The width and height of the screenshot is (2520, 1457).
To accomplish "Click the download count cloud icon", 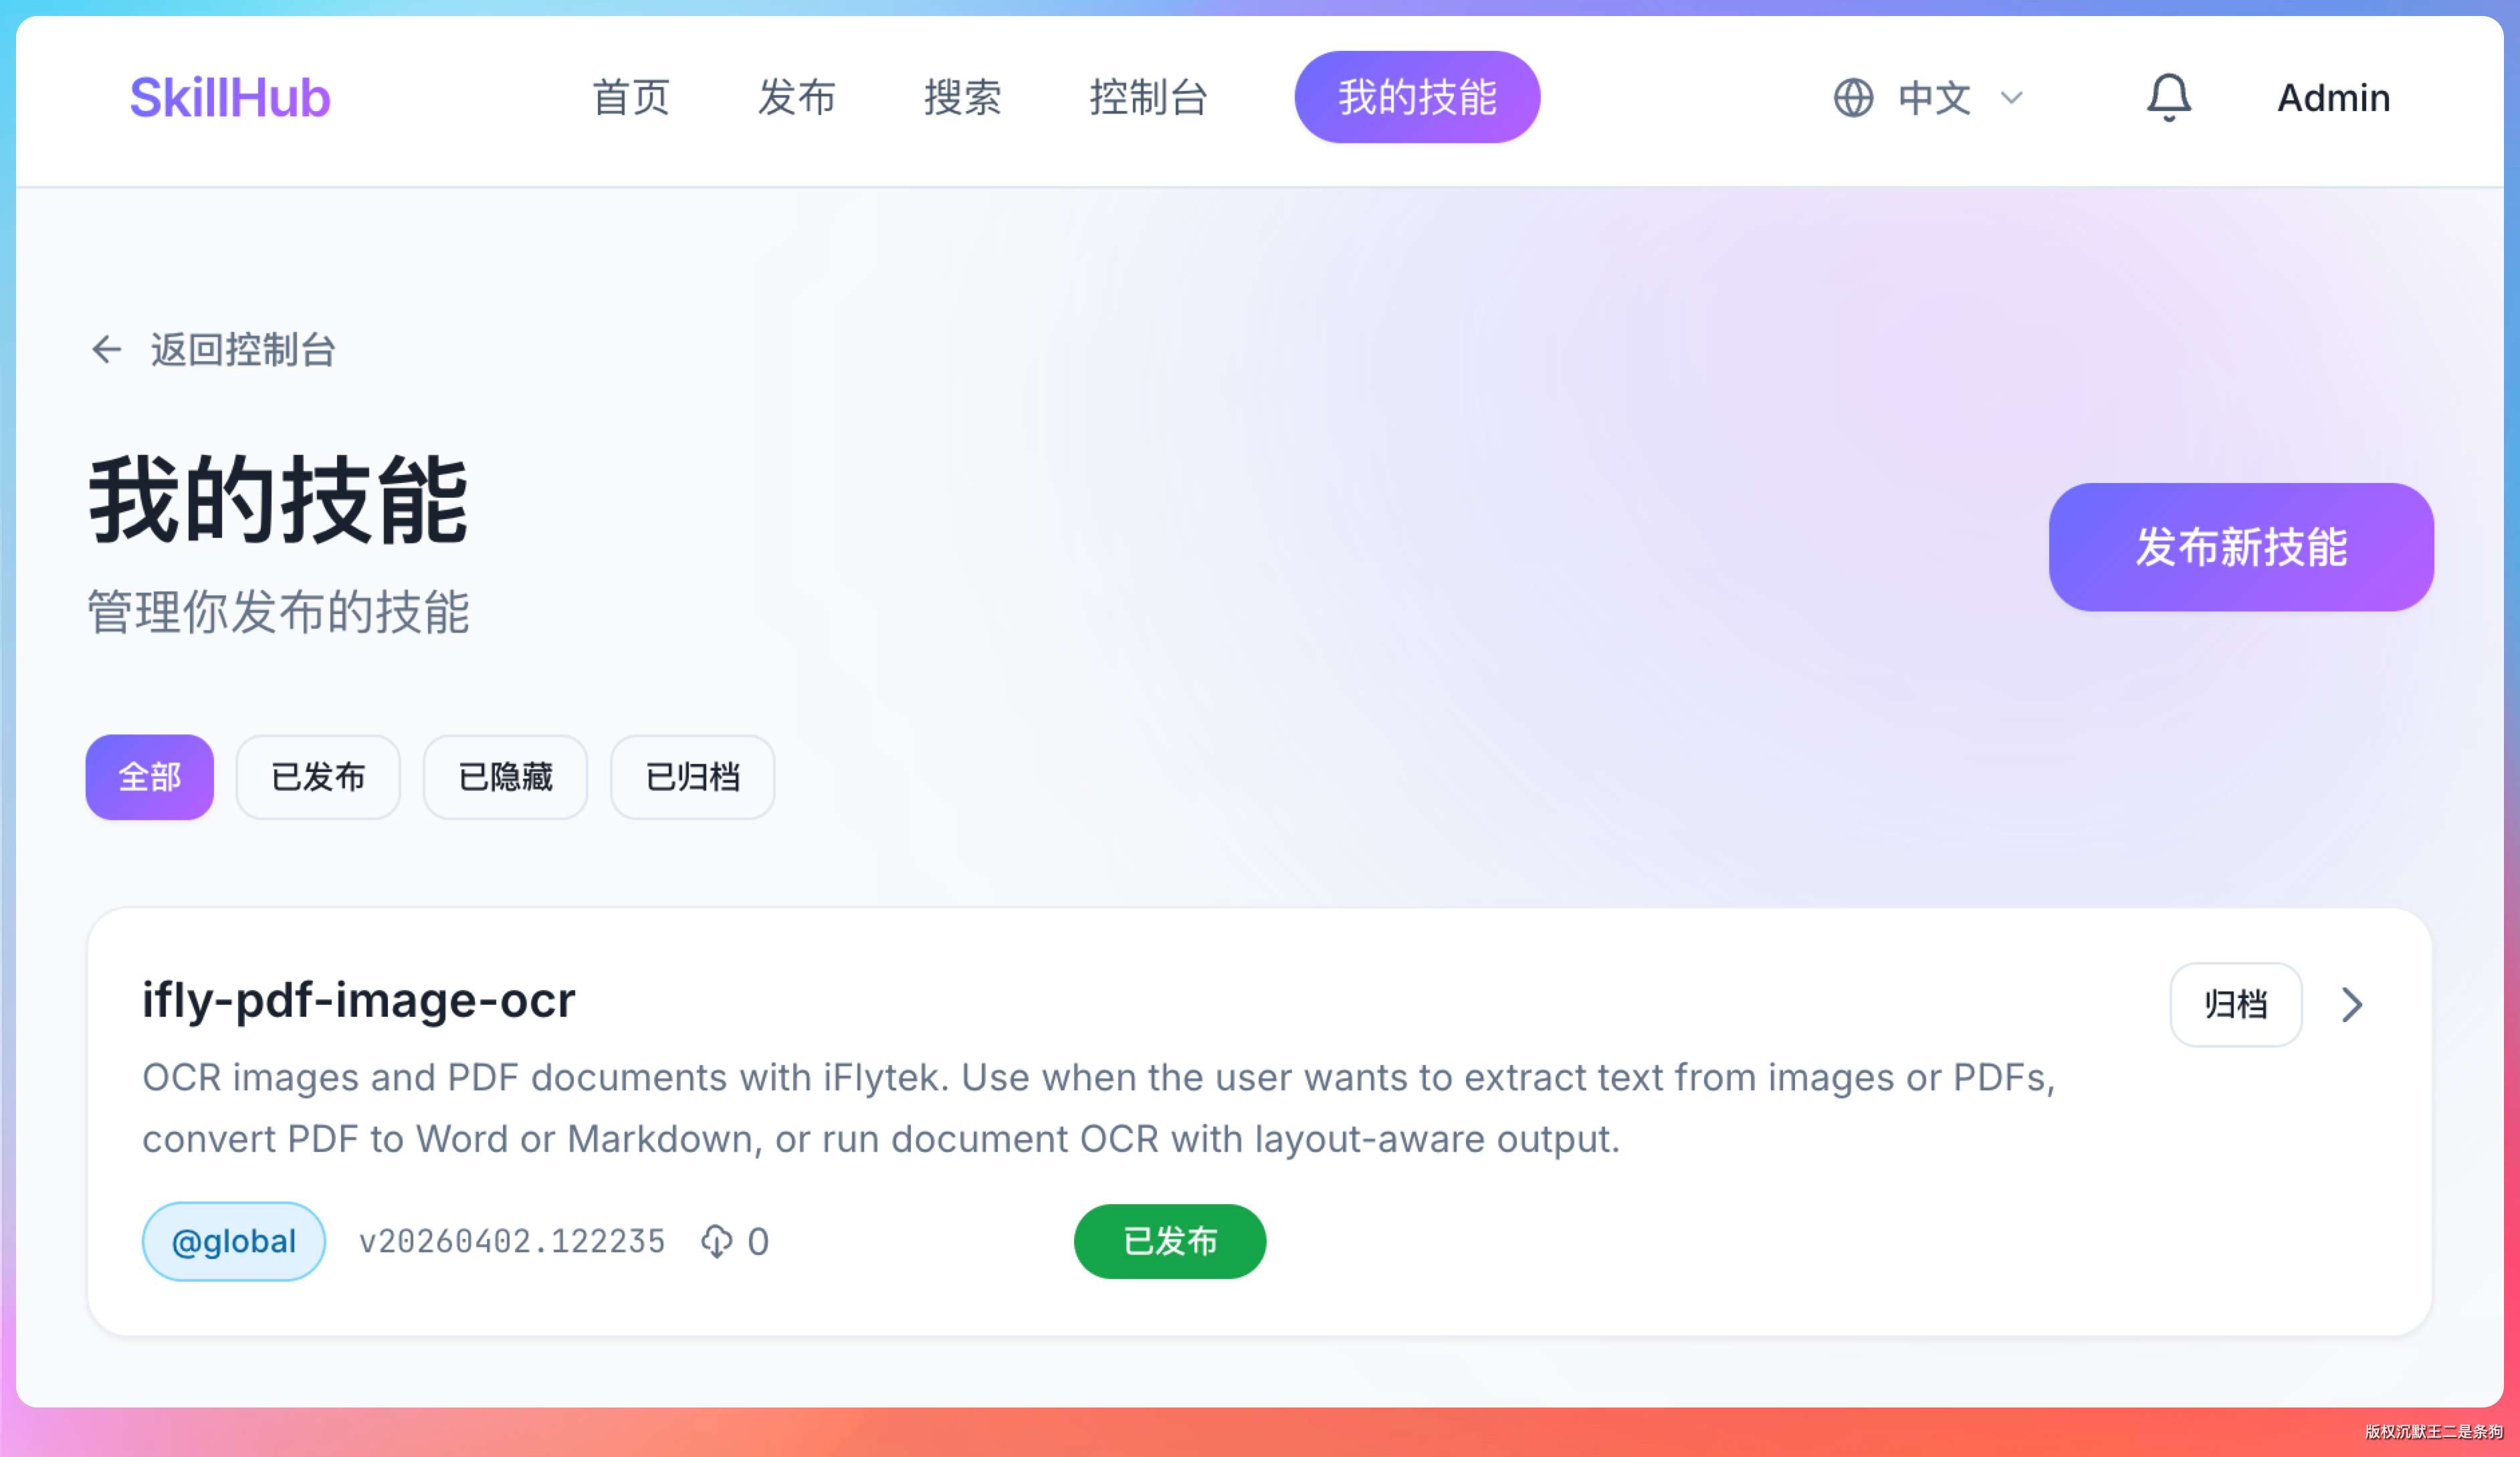I will point(716,1241).
